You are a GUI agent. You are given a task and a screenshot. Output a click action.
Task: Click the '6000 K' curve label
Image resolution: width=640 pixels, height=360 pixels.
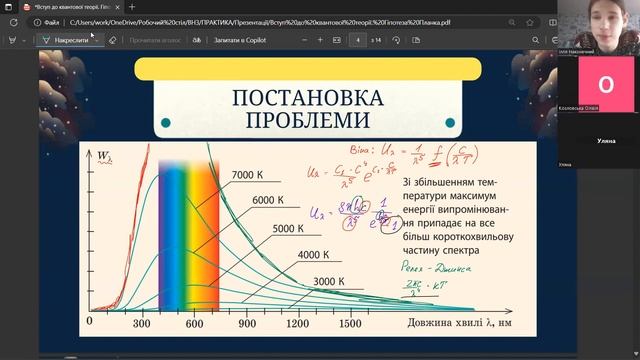[268, 200]
